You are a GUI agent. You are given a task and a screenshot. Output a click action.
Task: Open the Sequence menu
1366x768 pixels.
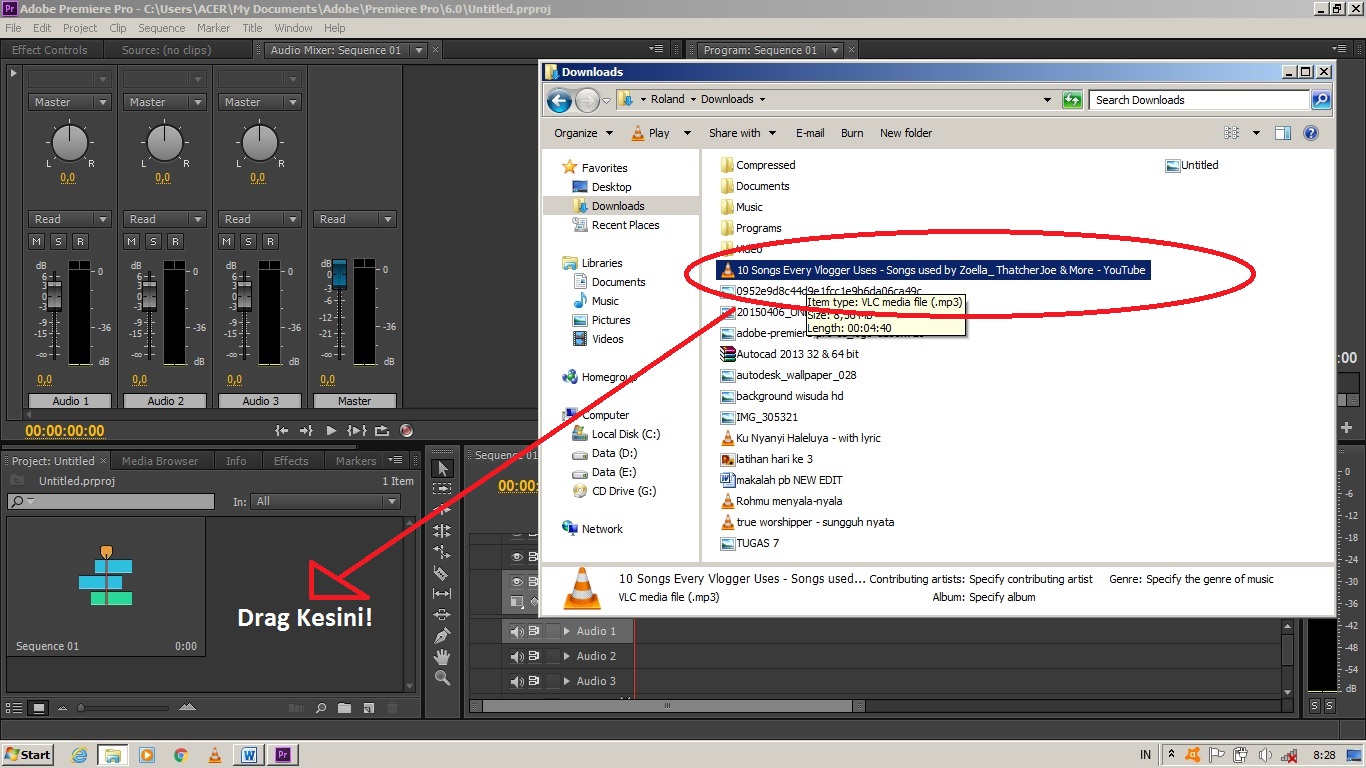[x=160, y=27]
